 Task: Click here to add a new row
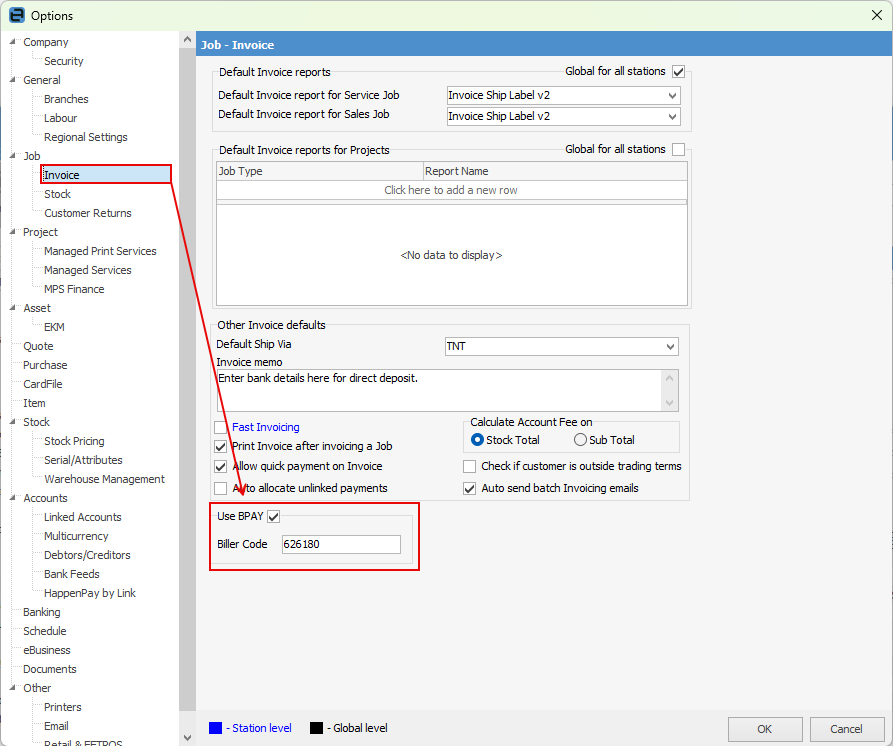click(x=452, y=190)
